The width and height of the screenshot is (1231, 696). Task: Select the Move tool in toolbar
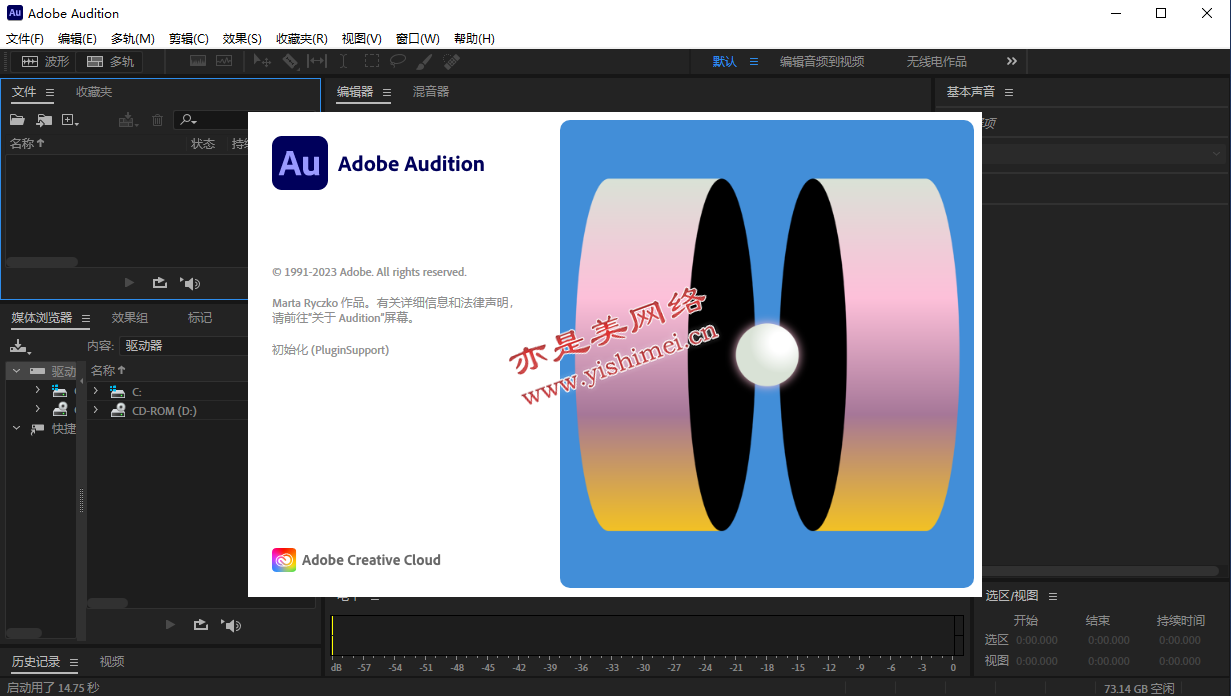pos(263,61)
